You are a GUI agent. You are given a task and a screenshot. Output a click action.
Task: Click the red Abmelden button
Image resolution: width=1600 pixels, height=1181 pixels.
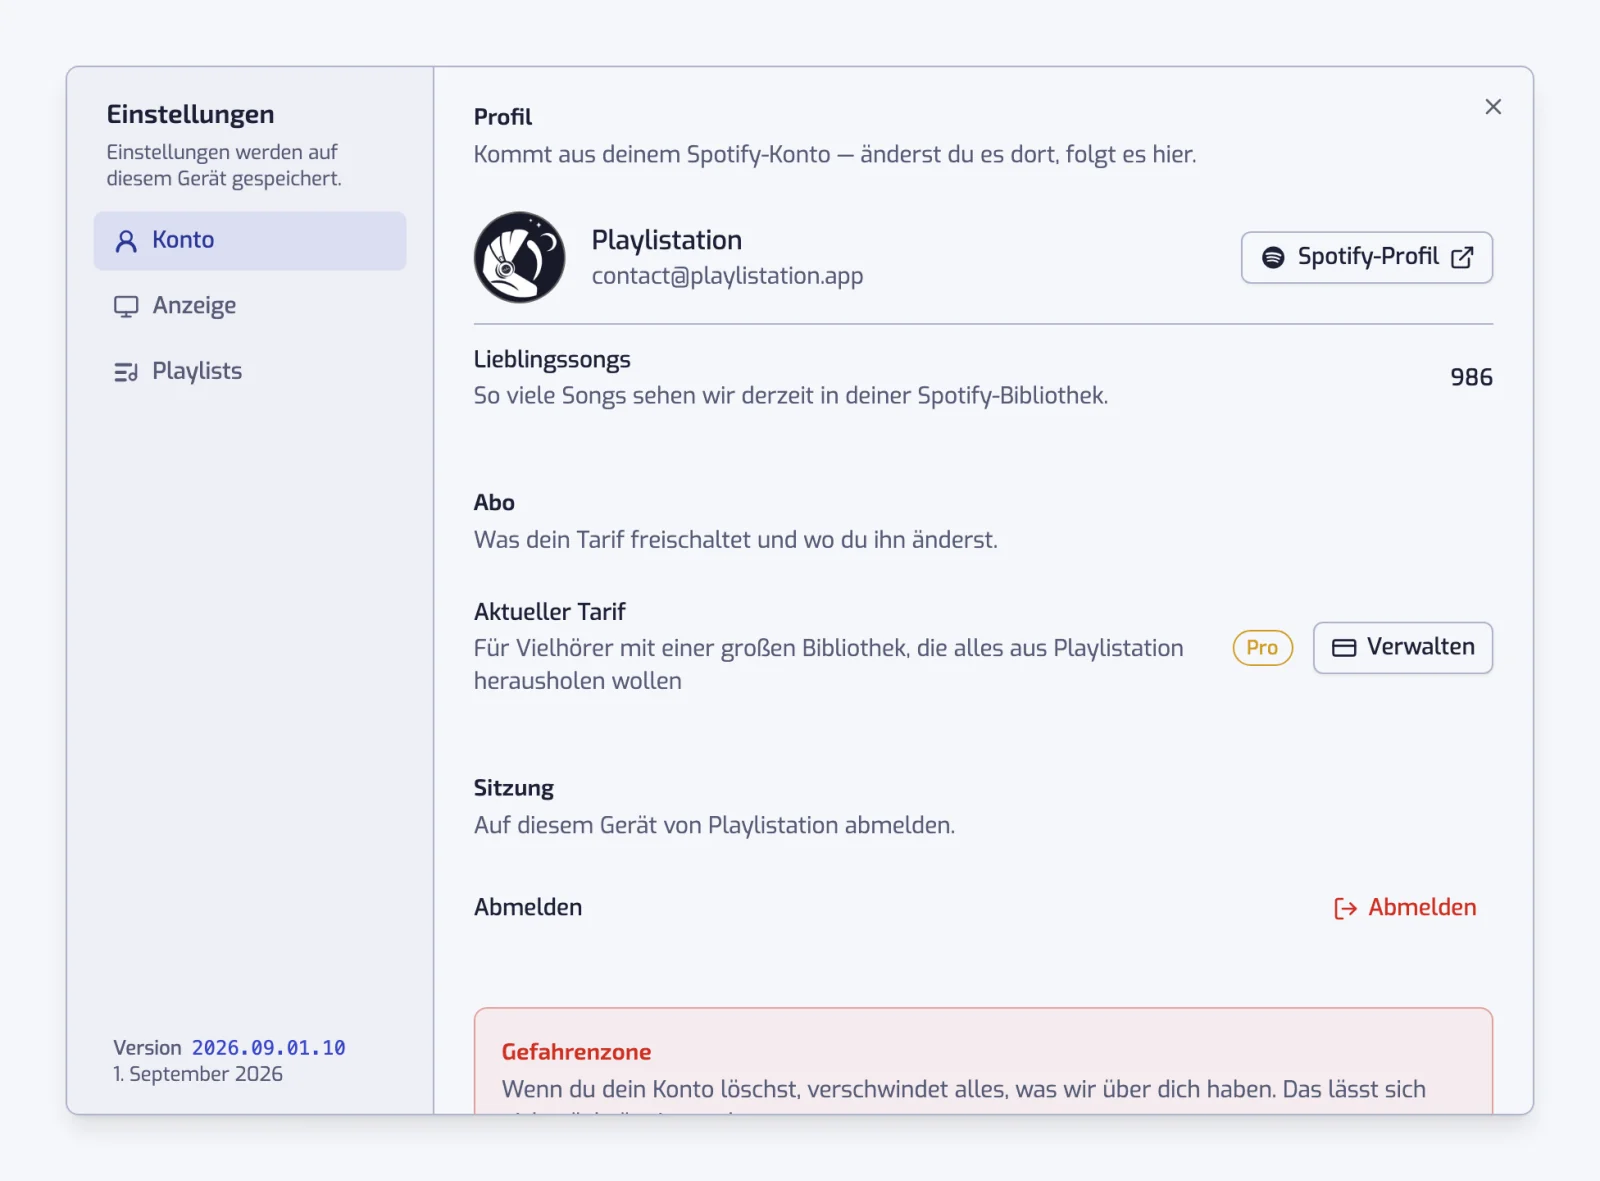(1404, 908)
